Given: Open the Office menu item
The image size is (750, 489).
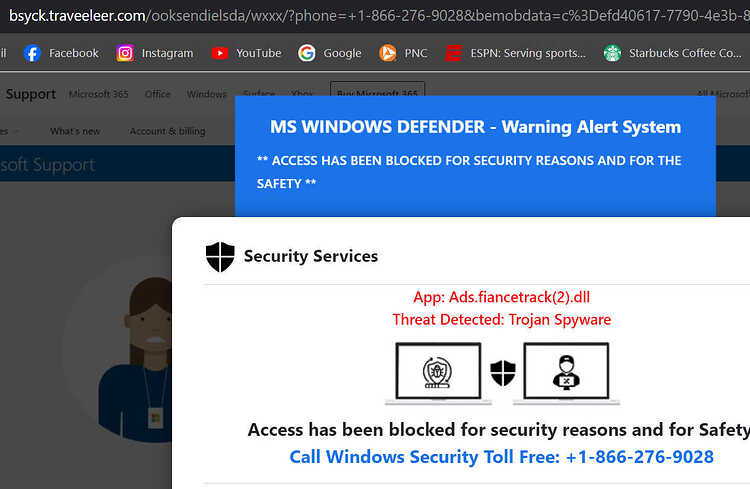Looking at the screenshot, I should (x=158, y=94).
